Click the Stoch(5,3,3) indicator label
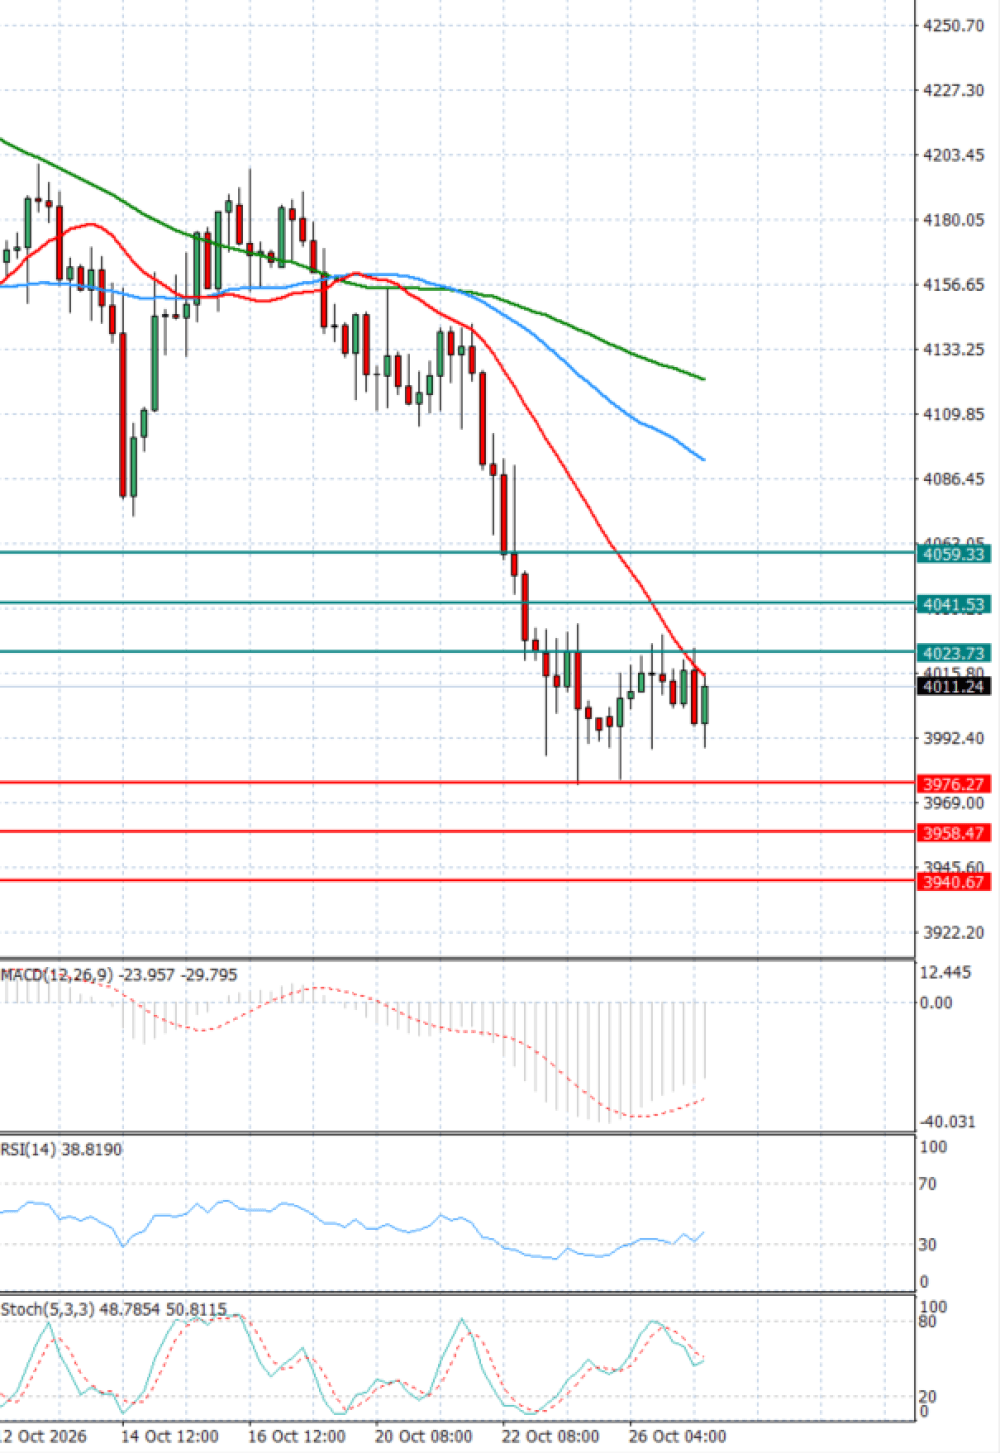 click(114, 1309)
